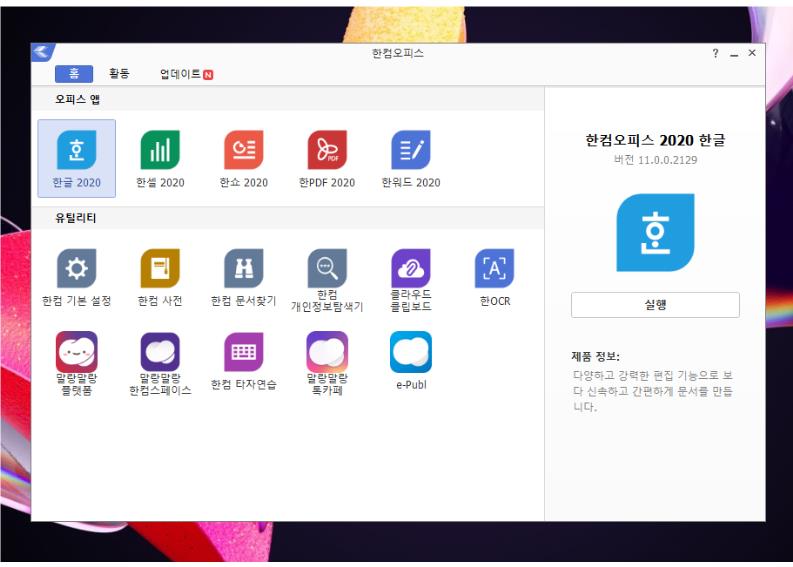This screenshot has width=793, height=567.
Task: Select the 한셀 2020 spreadsheet icon
Action: click(160, 150)
